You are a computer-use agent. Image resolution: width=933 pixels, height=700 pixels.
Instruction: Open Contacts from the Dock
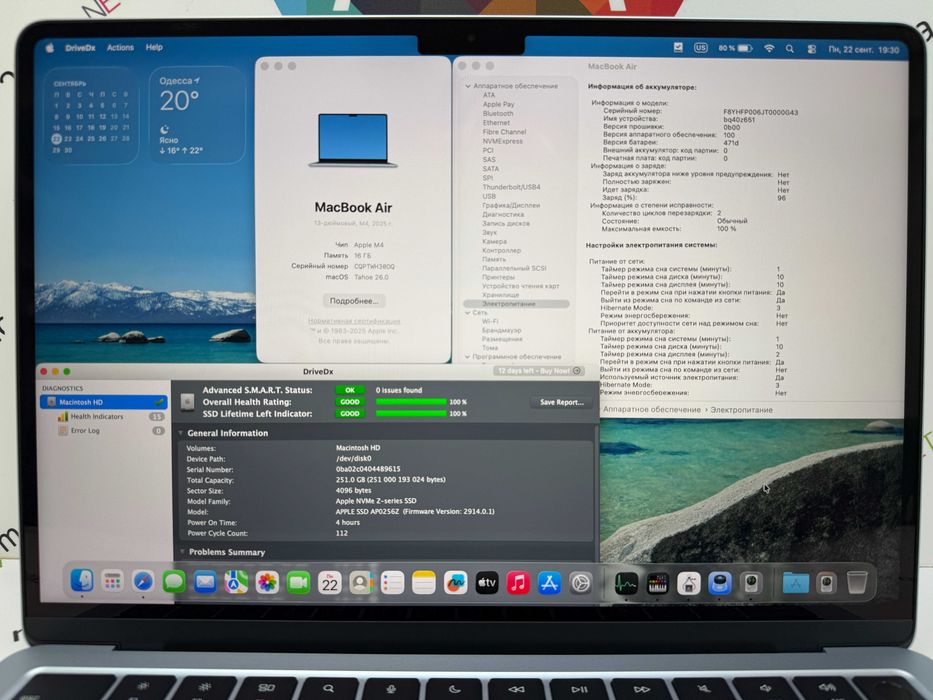(x=361, y=583)
